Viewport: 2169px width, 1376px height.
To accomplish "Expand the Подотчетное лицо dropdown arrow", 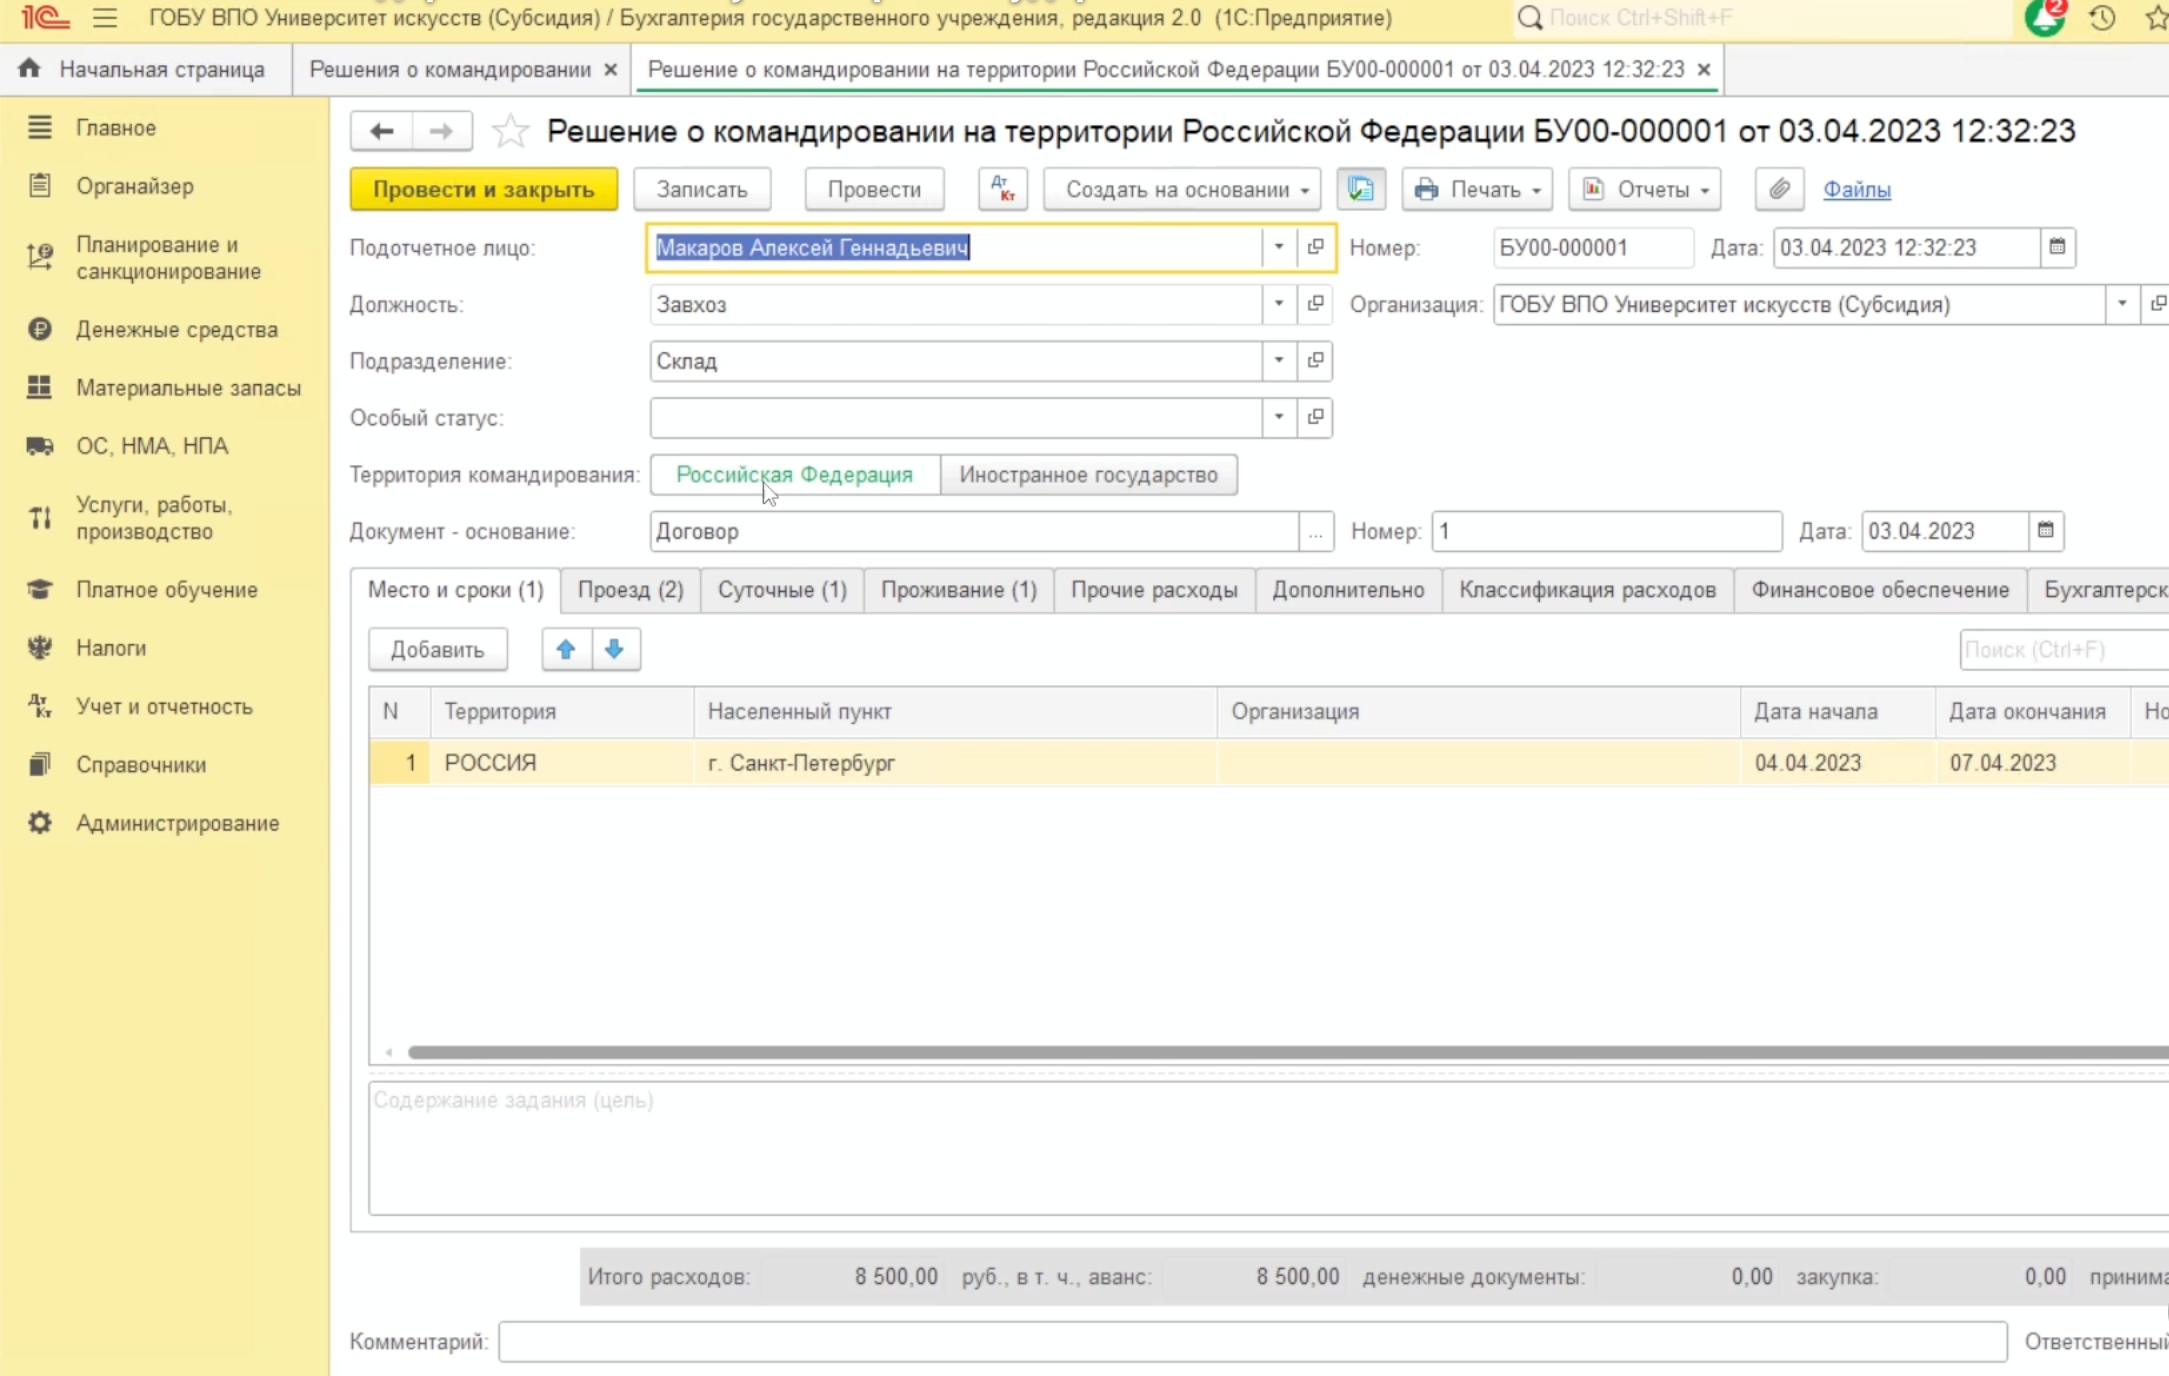I will coord(1278,247).
